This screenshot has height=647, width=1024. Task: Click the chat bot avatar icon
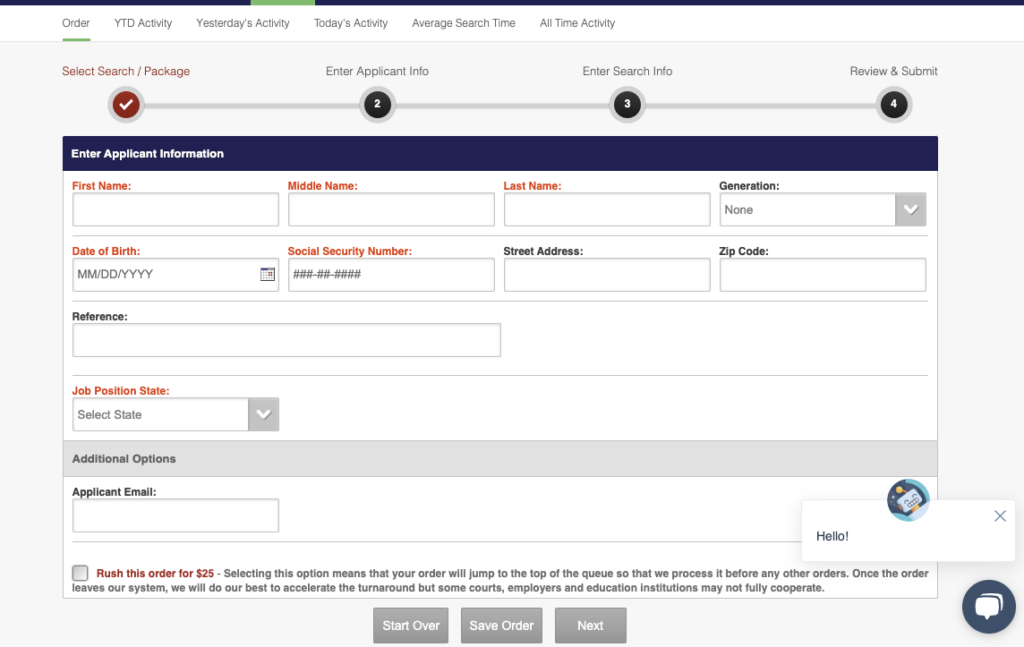click(x=908, y=500)
